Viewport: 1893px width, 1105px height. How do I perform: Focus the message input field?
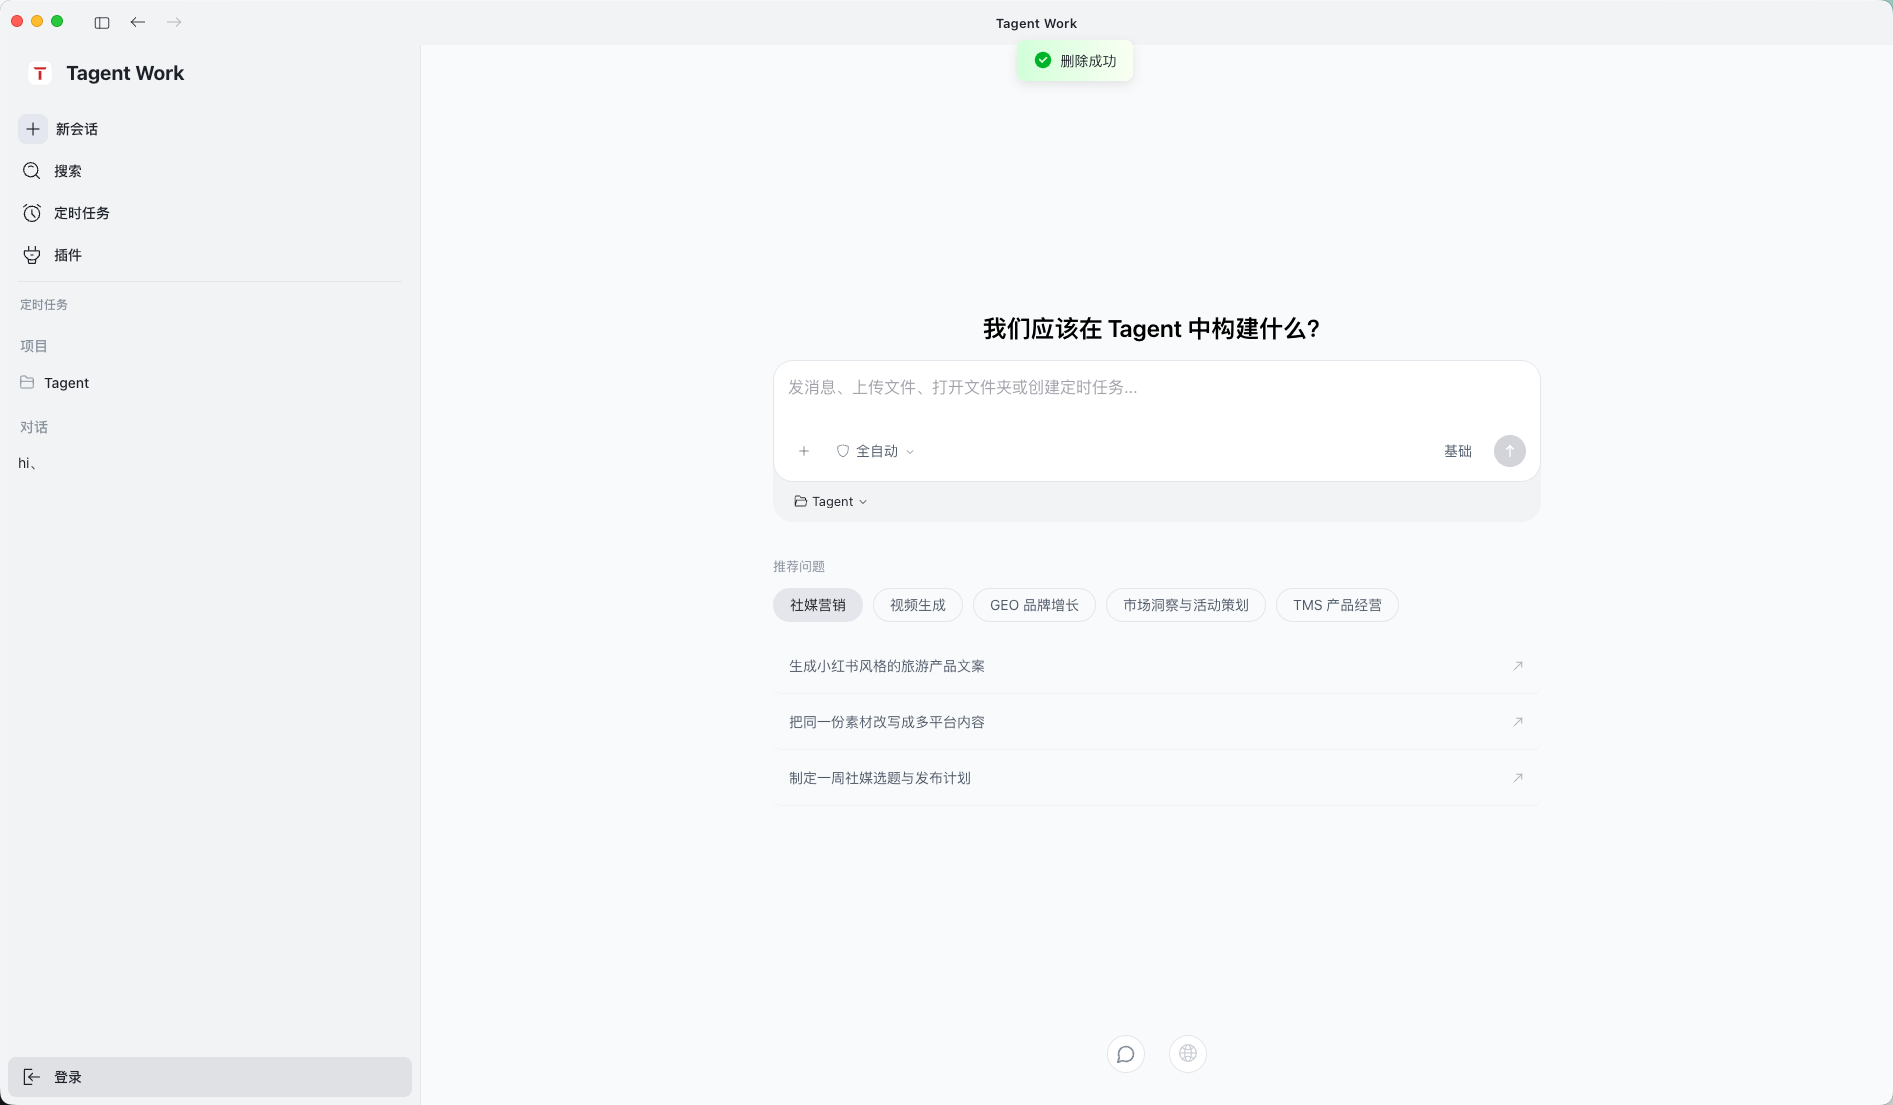tap(1156, 388)
